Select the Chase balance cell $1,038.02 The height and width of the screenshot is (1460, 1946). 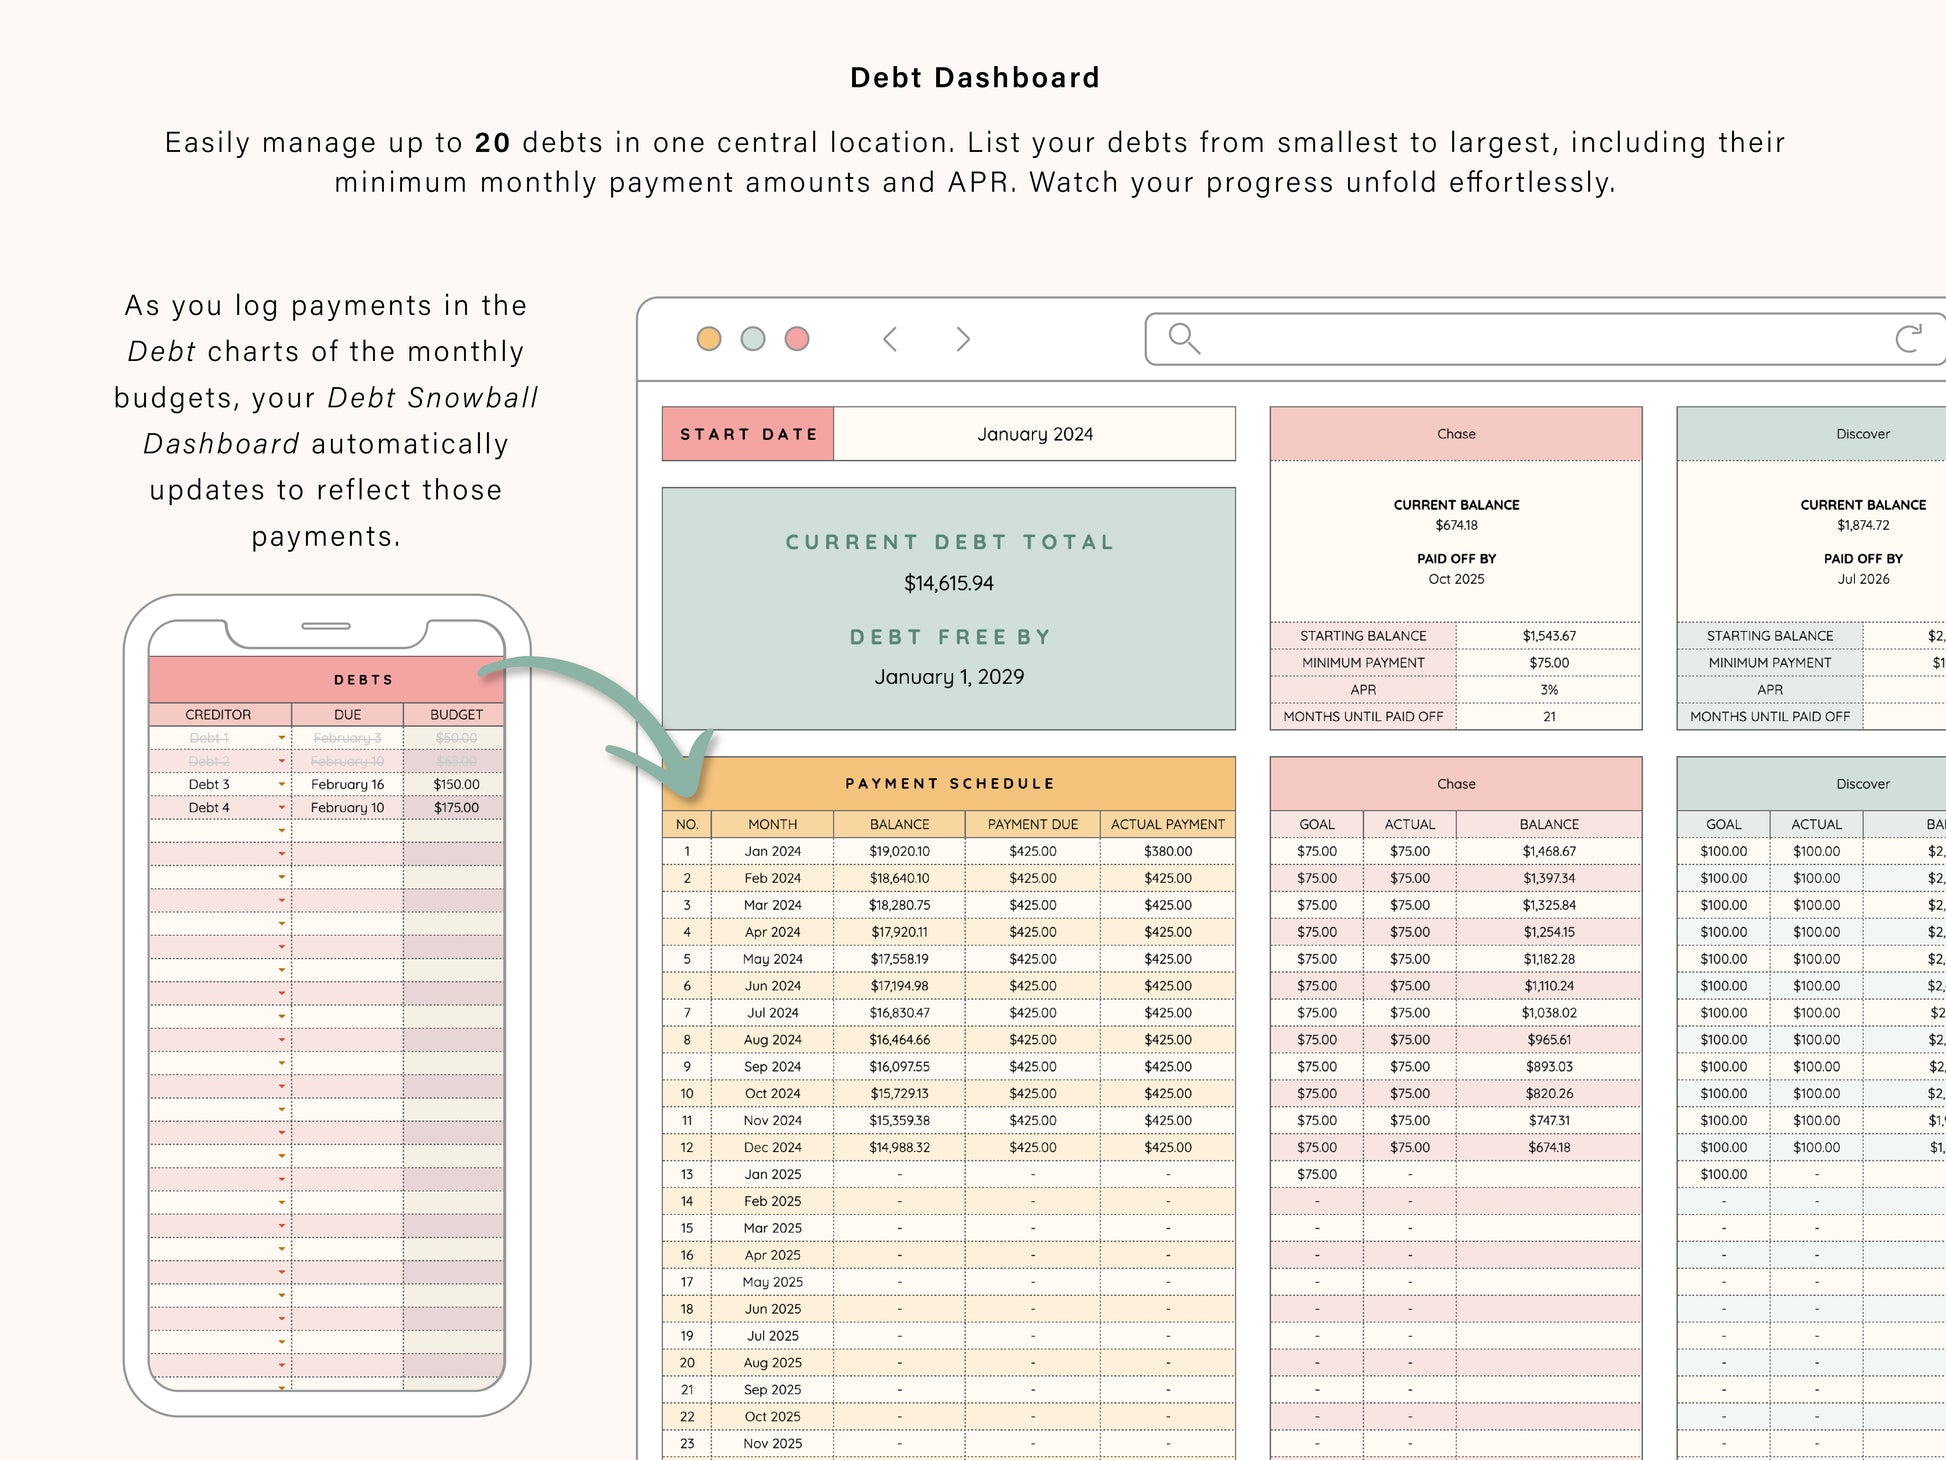pos(1549,1013)
